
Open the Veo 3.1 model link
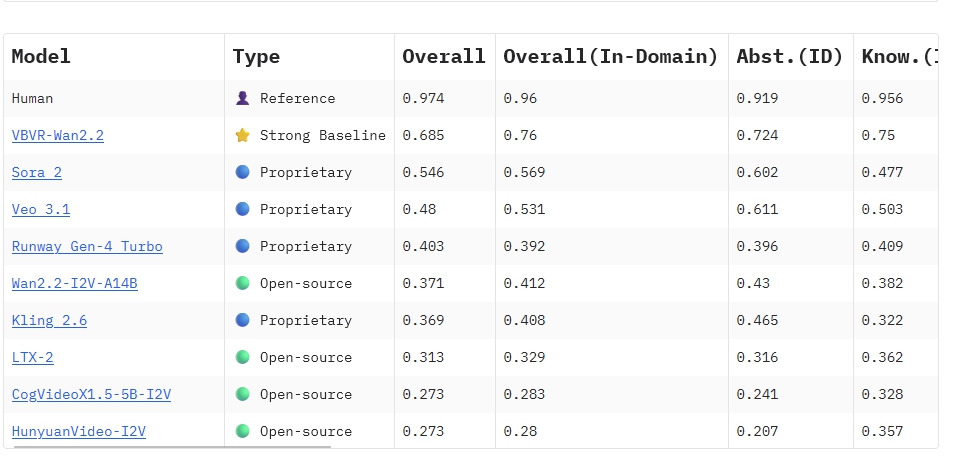pyautogui.click(x=41, y=209)
